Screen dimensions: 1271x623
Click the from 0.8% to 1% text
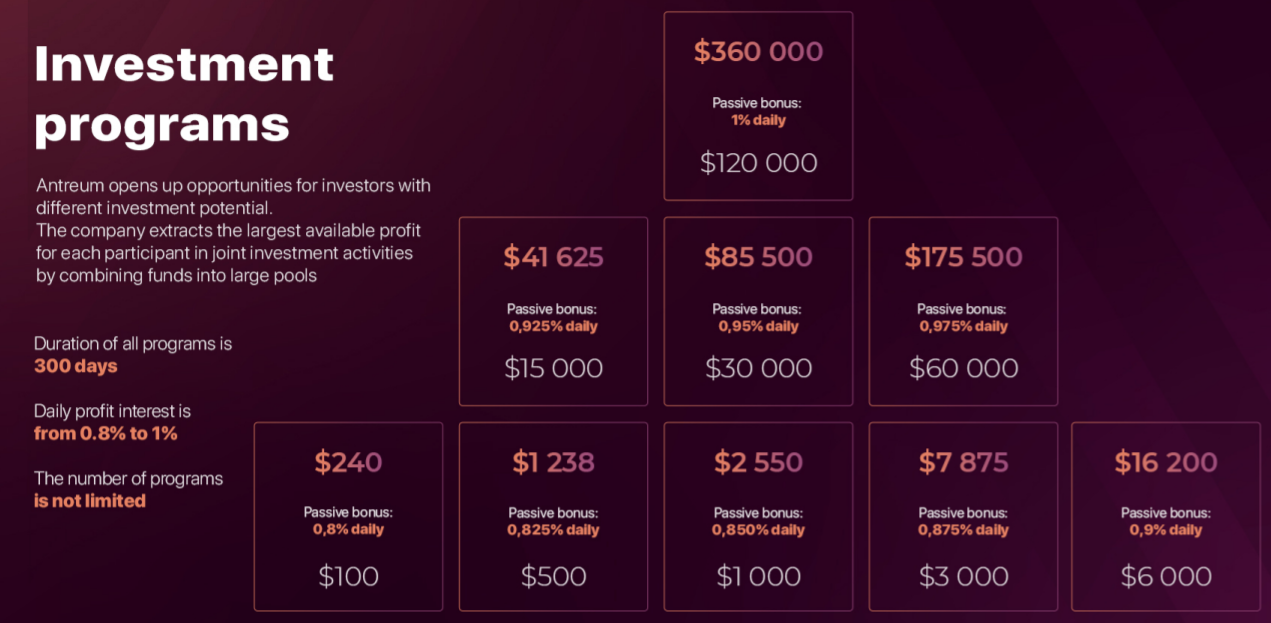click(x=106, y=434)
